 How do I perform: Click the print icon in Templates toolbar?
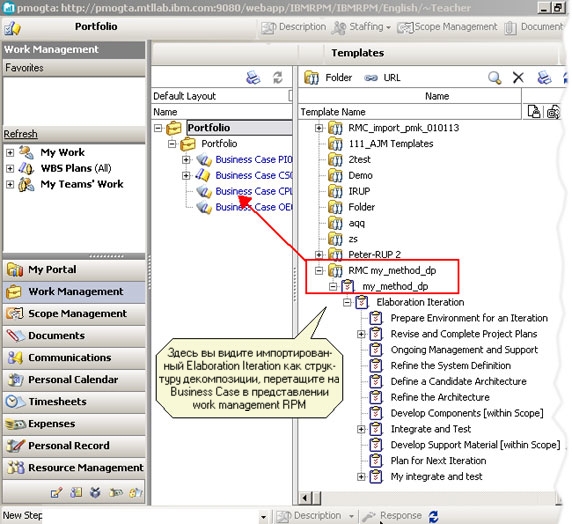tap(544, 77)
